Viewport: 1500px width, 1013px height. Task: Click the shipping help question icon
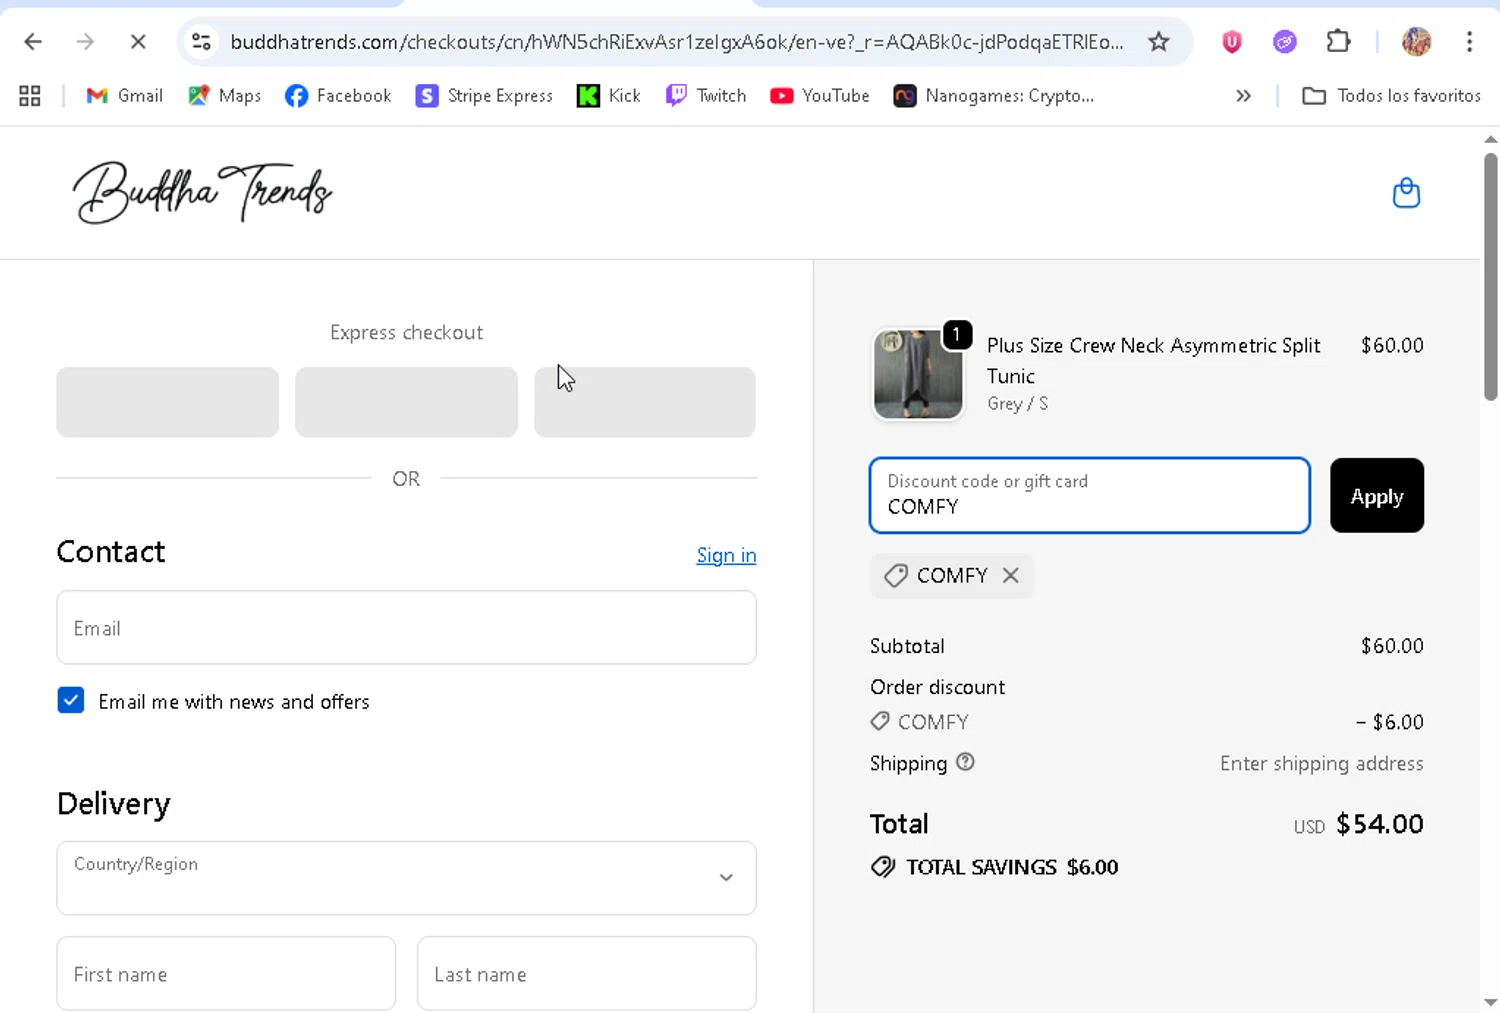965,762
